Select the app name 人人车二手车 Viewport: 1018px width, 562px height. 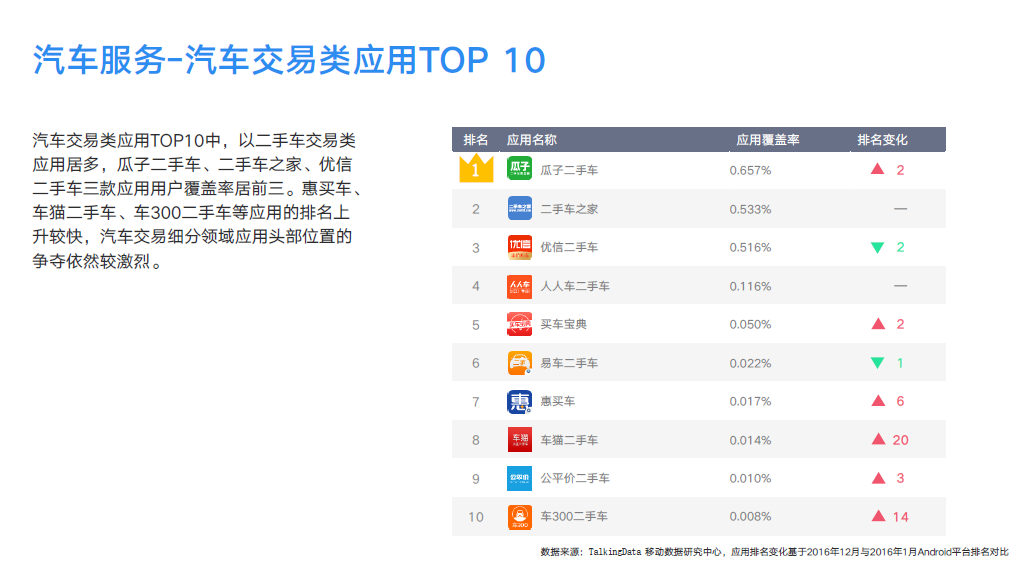pos(575,286)
